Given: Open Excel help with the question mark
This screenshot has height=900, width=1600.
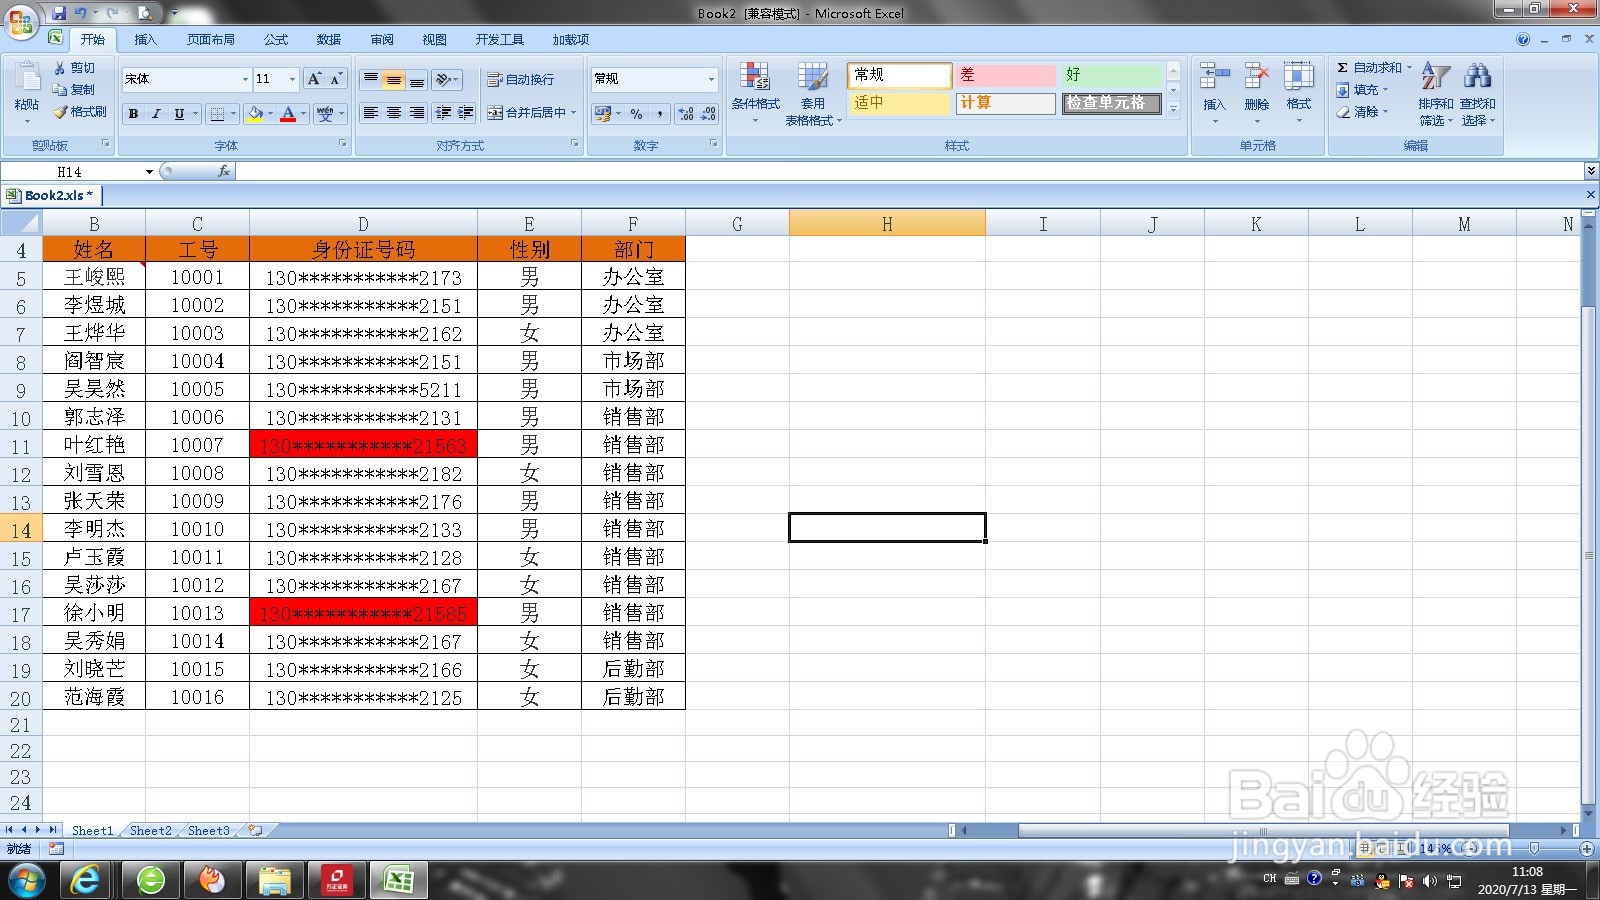Looking at the screenshot, I should 1522,39.
